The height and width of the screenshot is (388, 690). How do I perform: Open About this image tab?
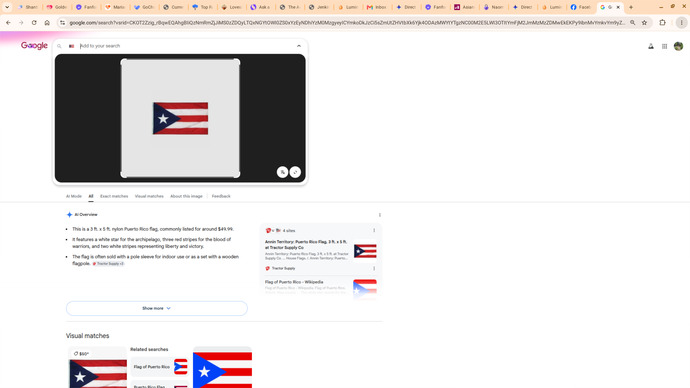click(186, 196)
